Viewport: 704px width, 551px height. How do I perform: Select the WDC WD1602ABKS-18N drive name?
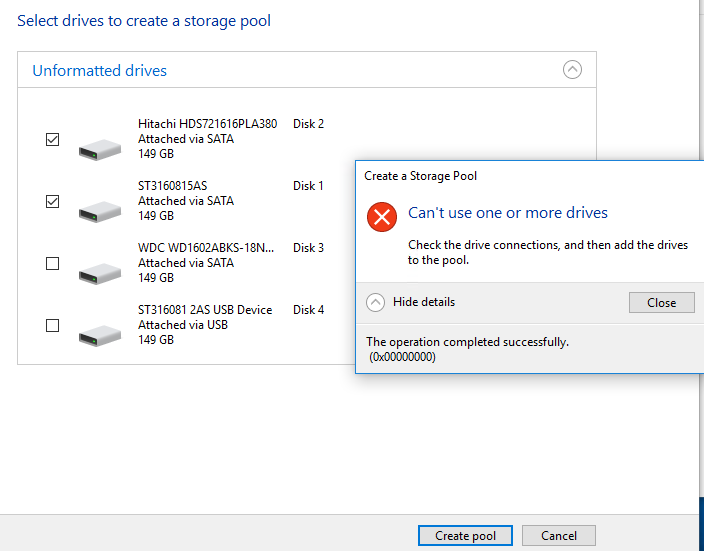206,247
